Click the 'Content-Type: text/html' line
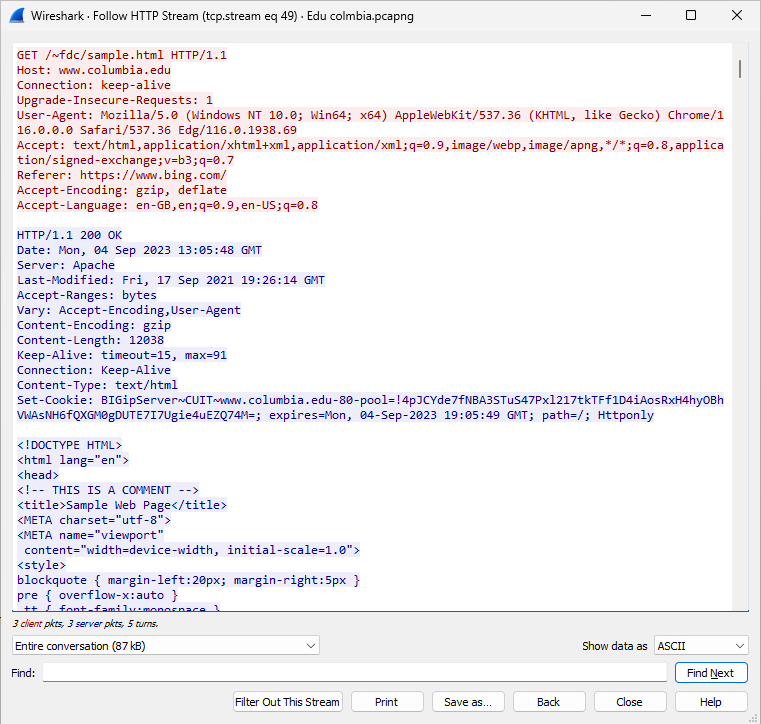Image resolution: width=761 pixels, height=724 pixels. (x=98, y=386)
